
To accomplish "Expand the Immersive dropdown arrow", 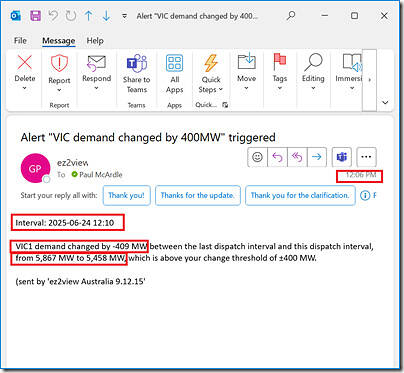I will tap(352, 88).
